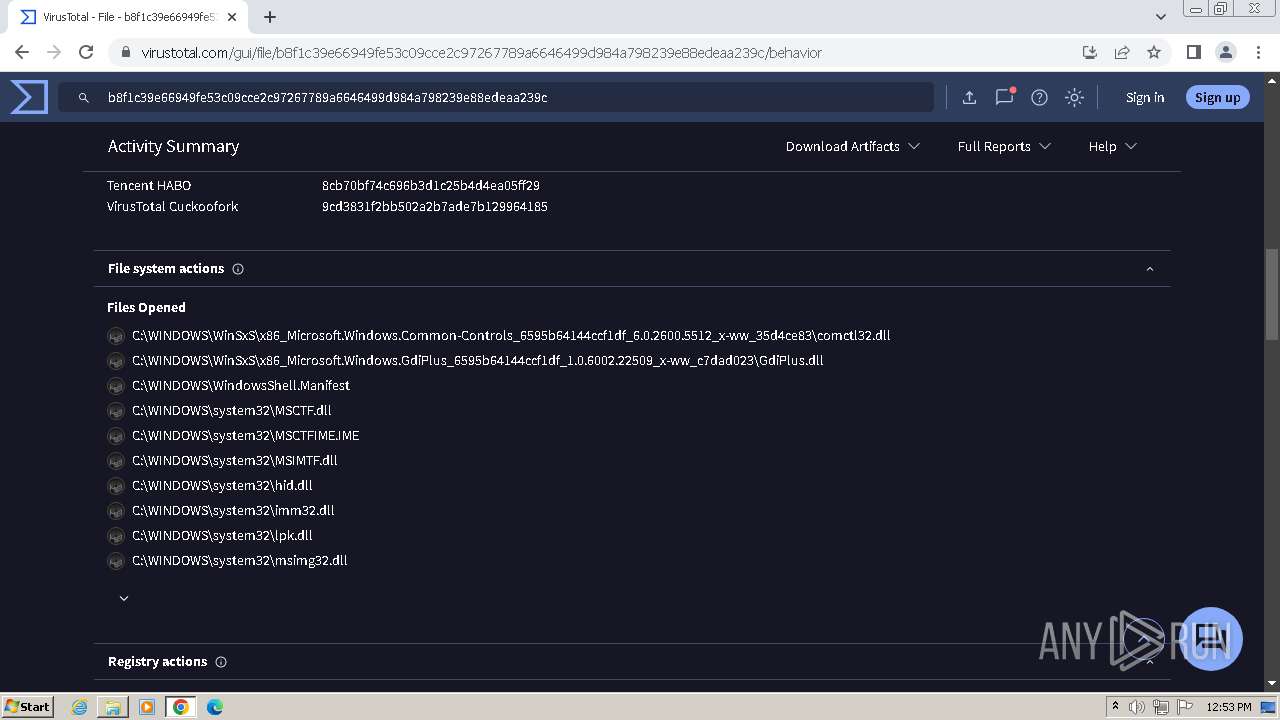The height and width of the screenshot is (720, 1280).
Task: Open the Chrome three-dot menu
Action: (x=1258, y=52)
